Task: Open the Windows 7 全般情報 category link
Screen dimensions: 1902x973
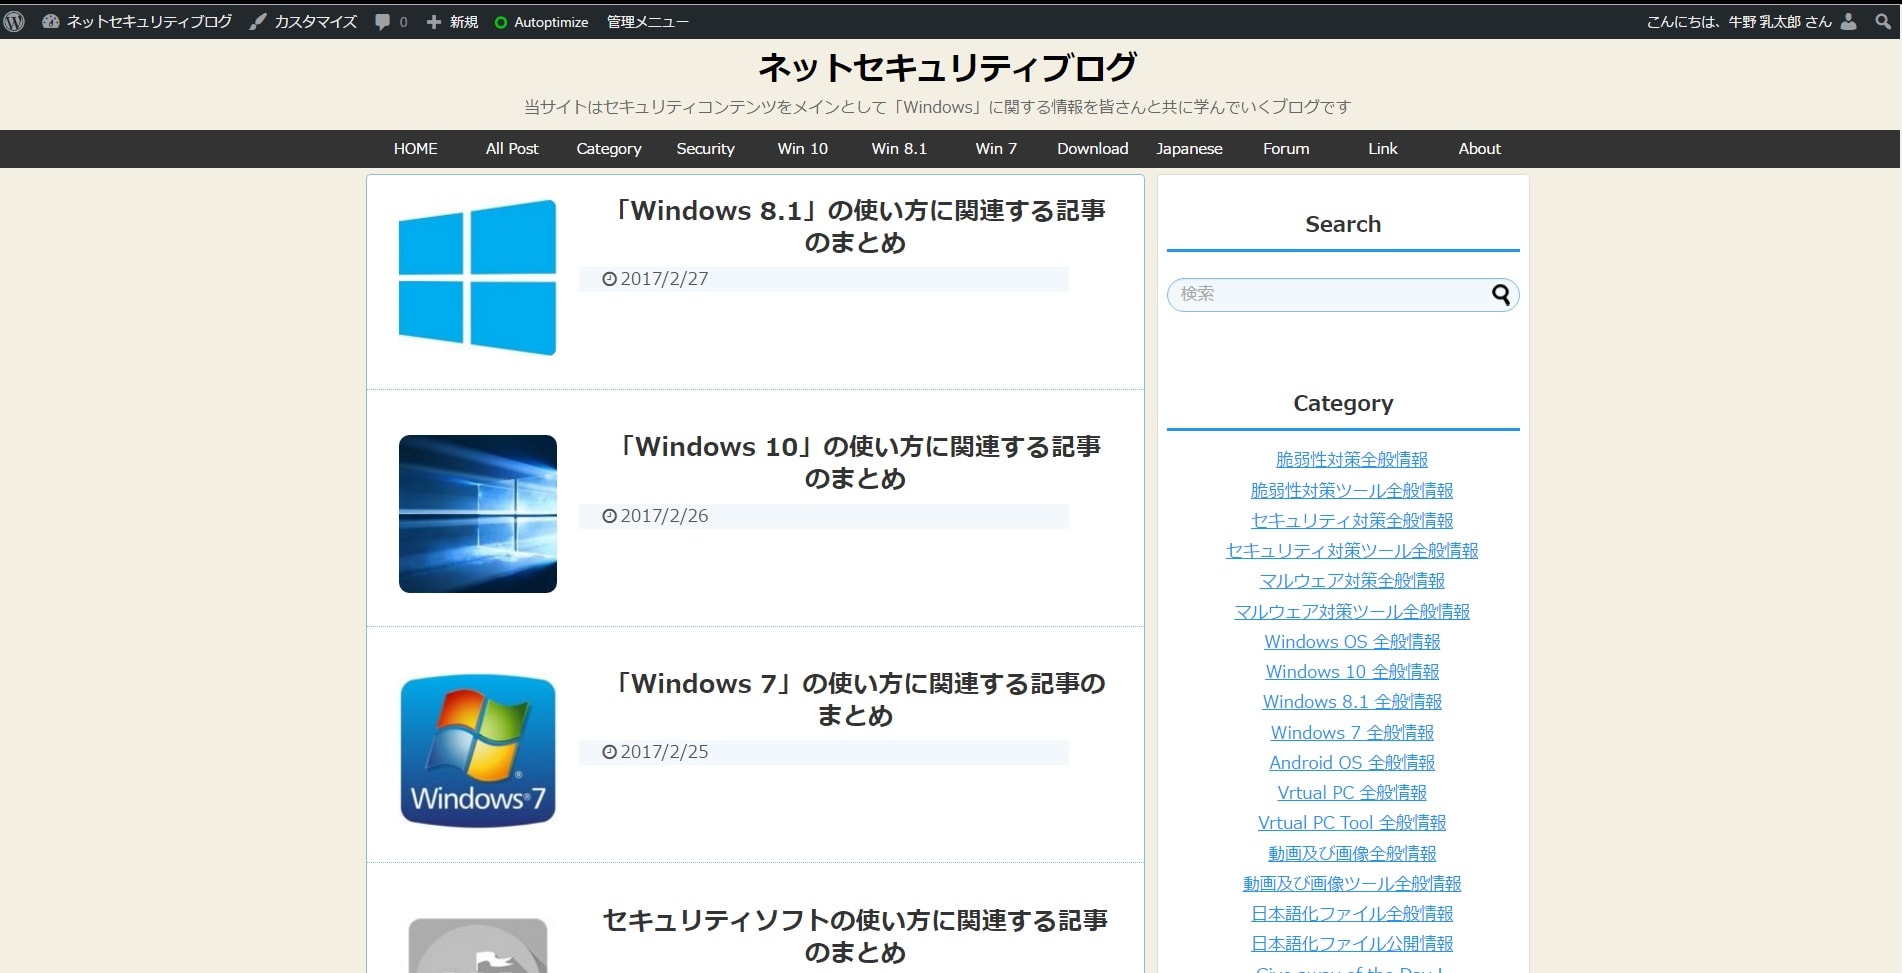Action: pos(1352,732)
